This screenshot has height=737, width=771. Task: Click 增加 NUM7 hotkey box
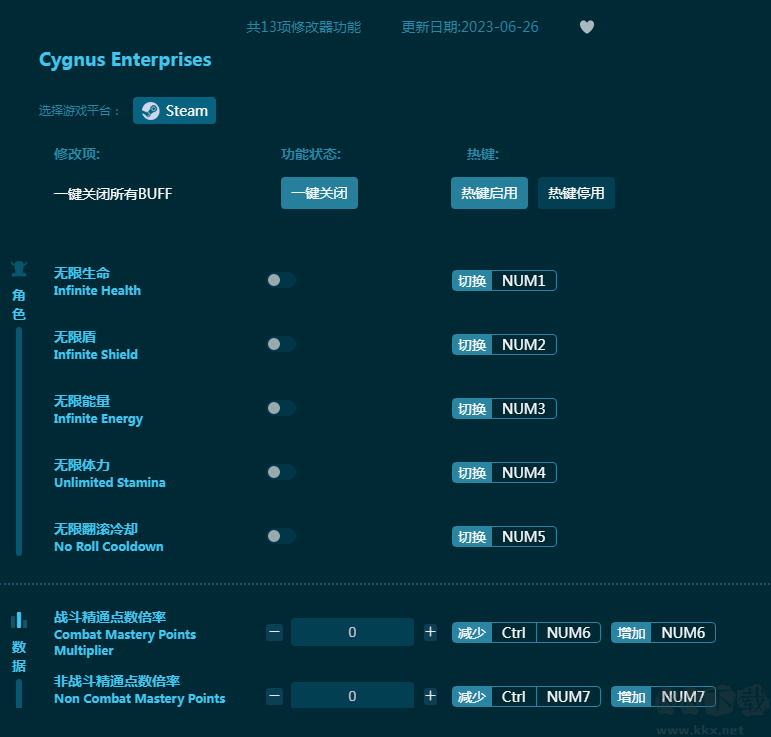tap(683, 697)
